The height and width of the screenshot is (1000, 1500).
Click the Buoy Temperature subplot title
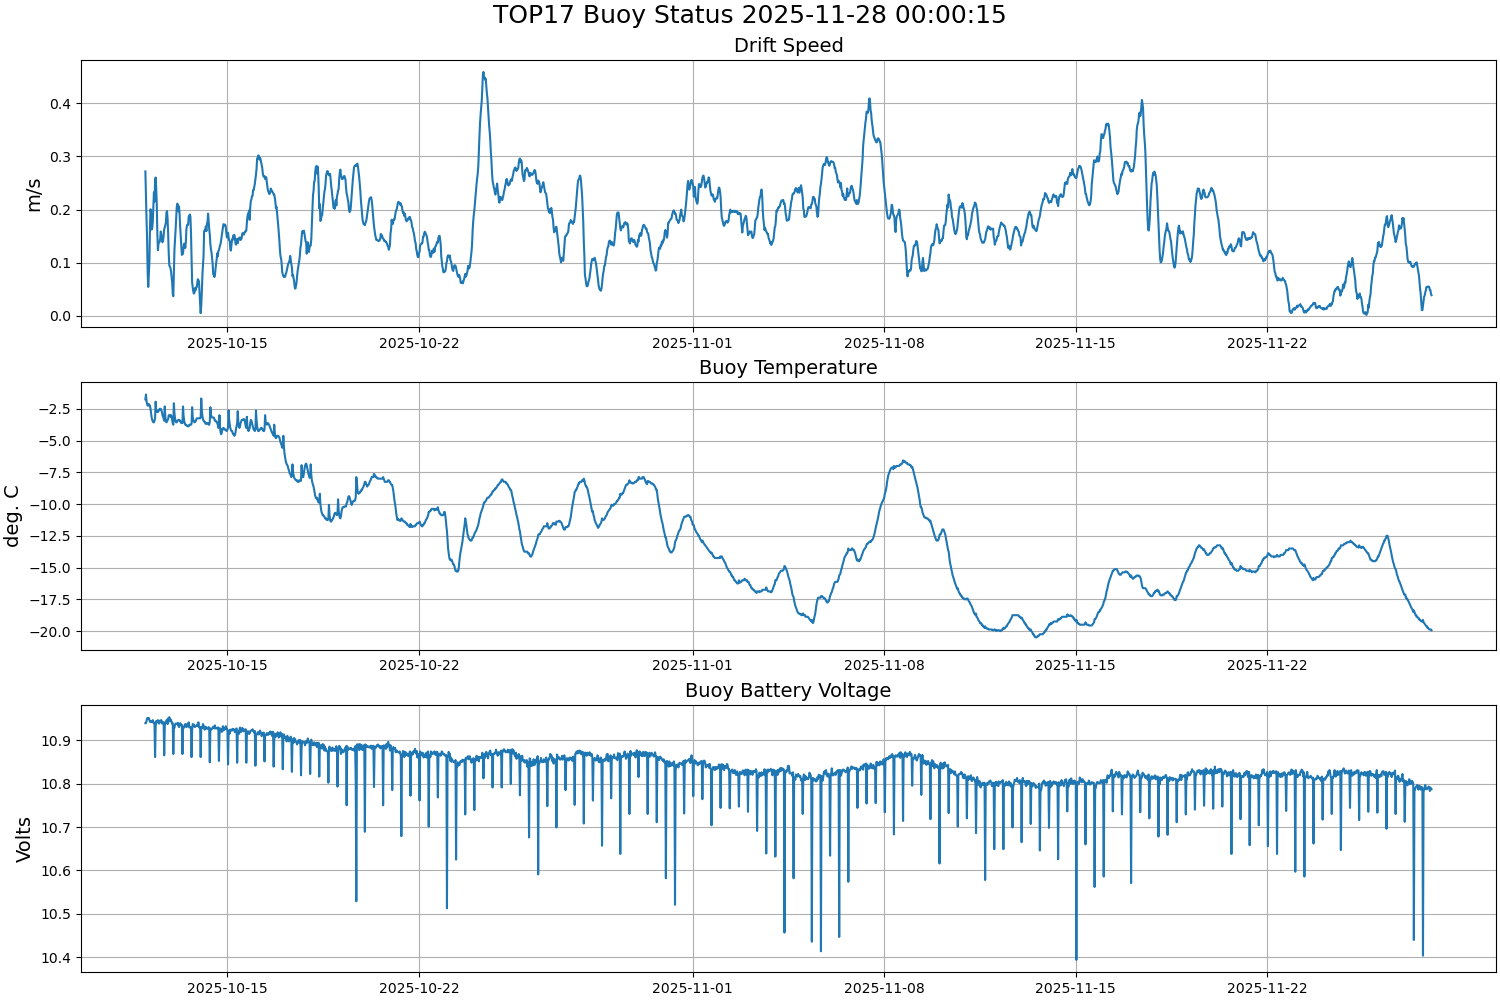[788, 367]
